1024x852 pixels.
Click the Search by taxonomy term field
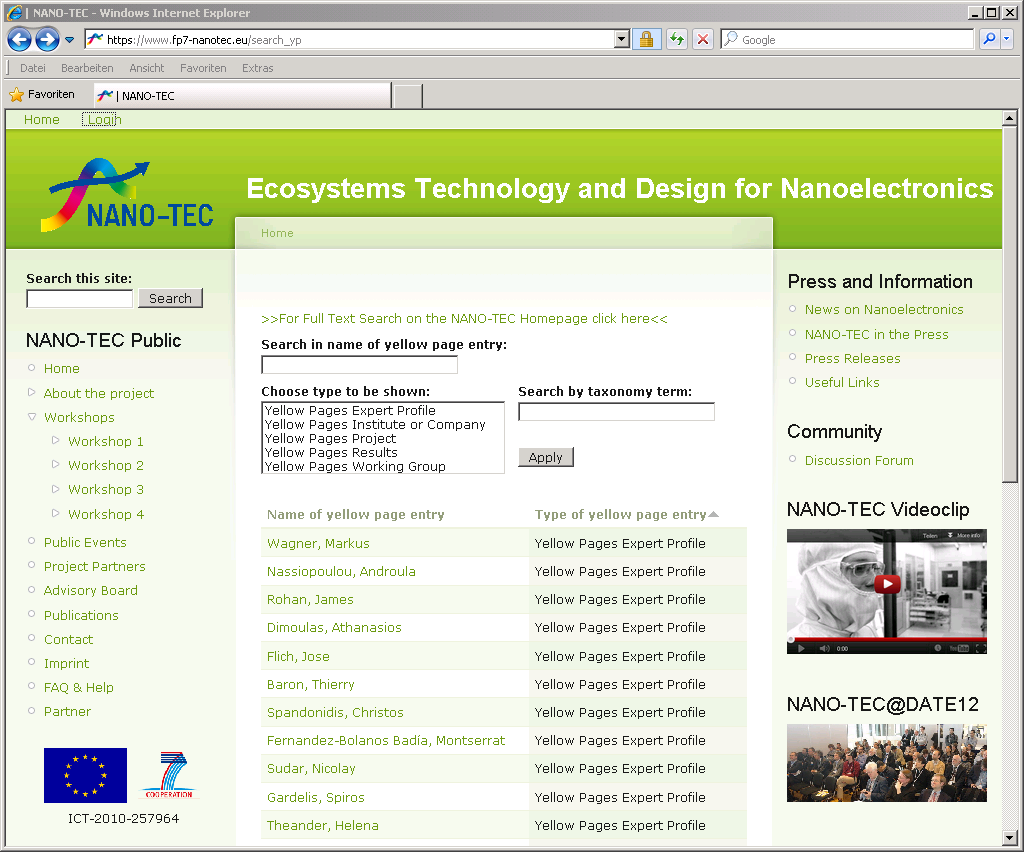pyautogui.click(x=616, y=412)
